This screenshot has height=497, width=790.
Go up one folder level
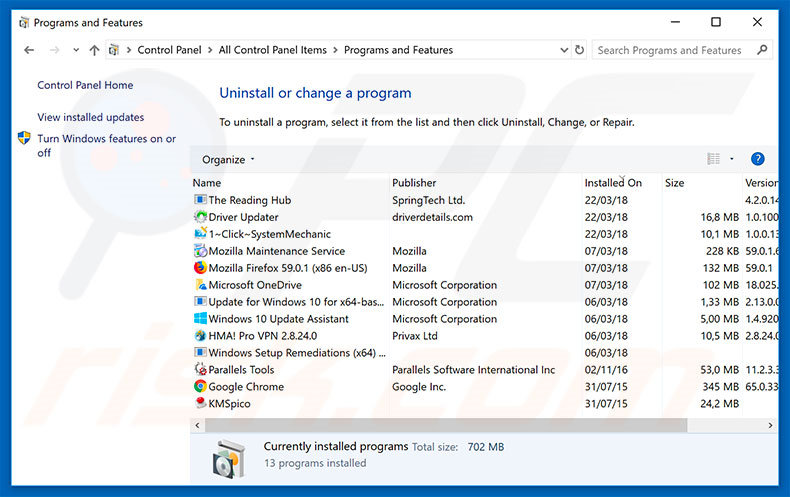94,50
